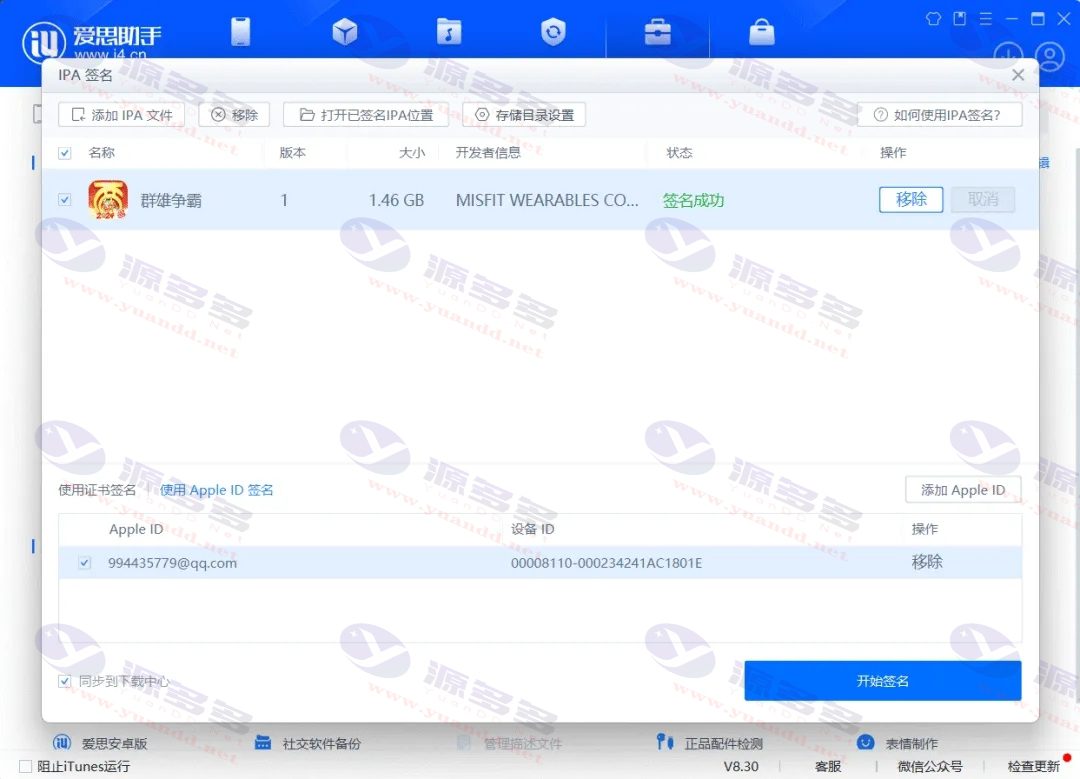Toggle the select-all checkbox beside 名称
This screenshot has height=779, width=1080.
[x=65, y=153]
